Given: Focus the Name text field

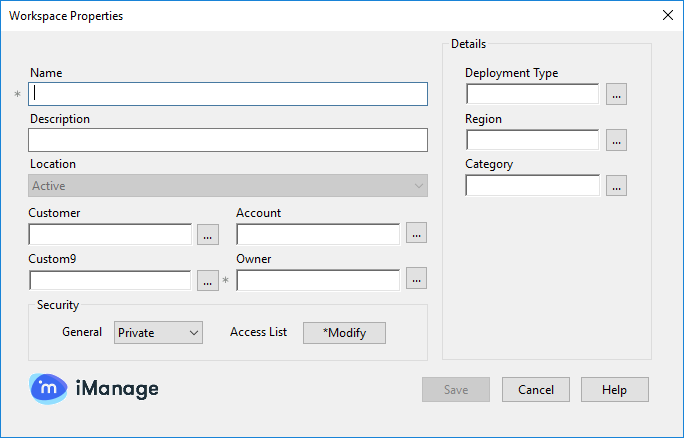Looking at the screenshot, I should point(228,94).
